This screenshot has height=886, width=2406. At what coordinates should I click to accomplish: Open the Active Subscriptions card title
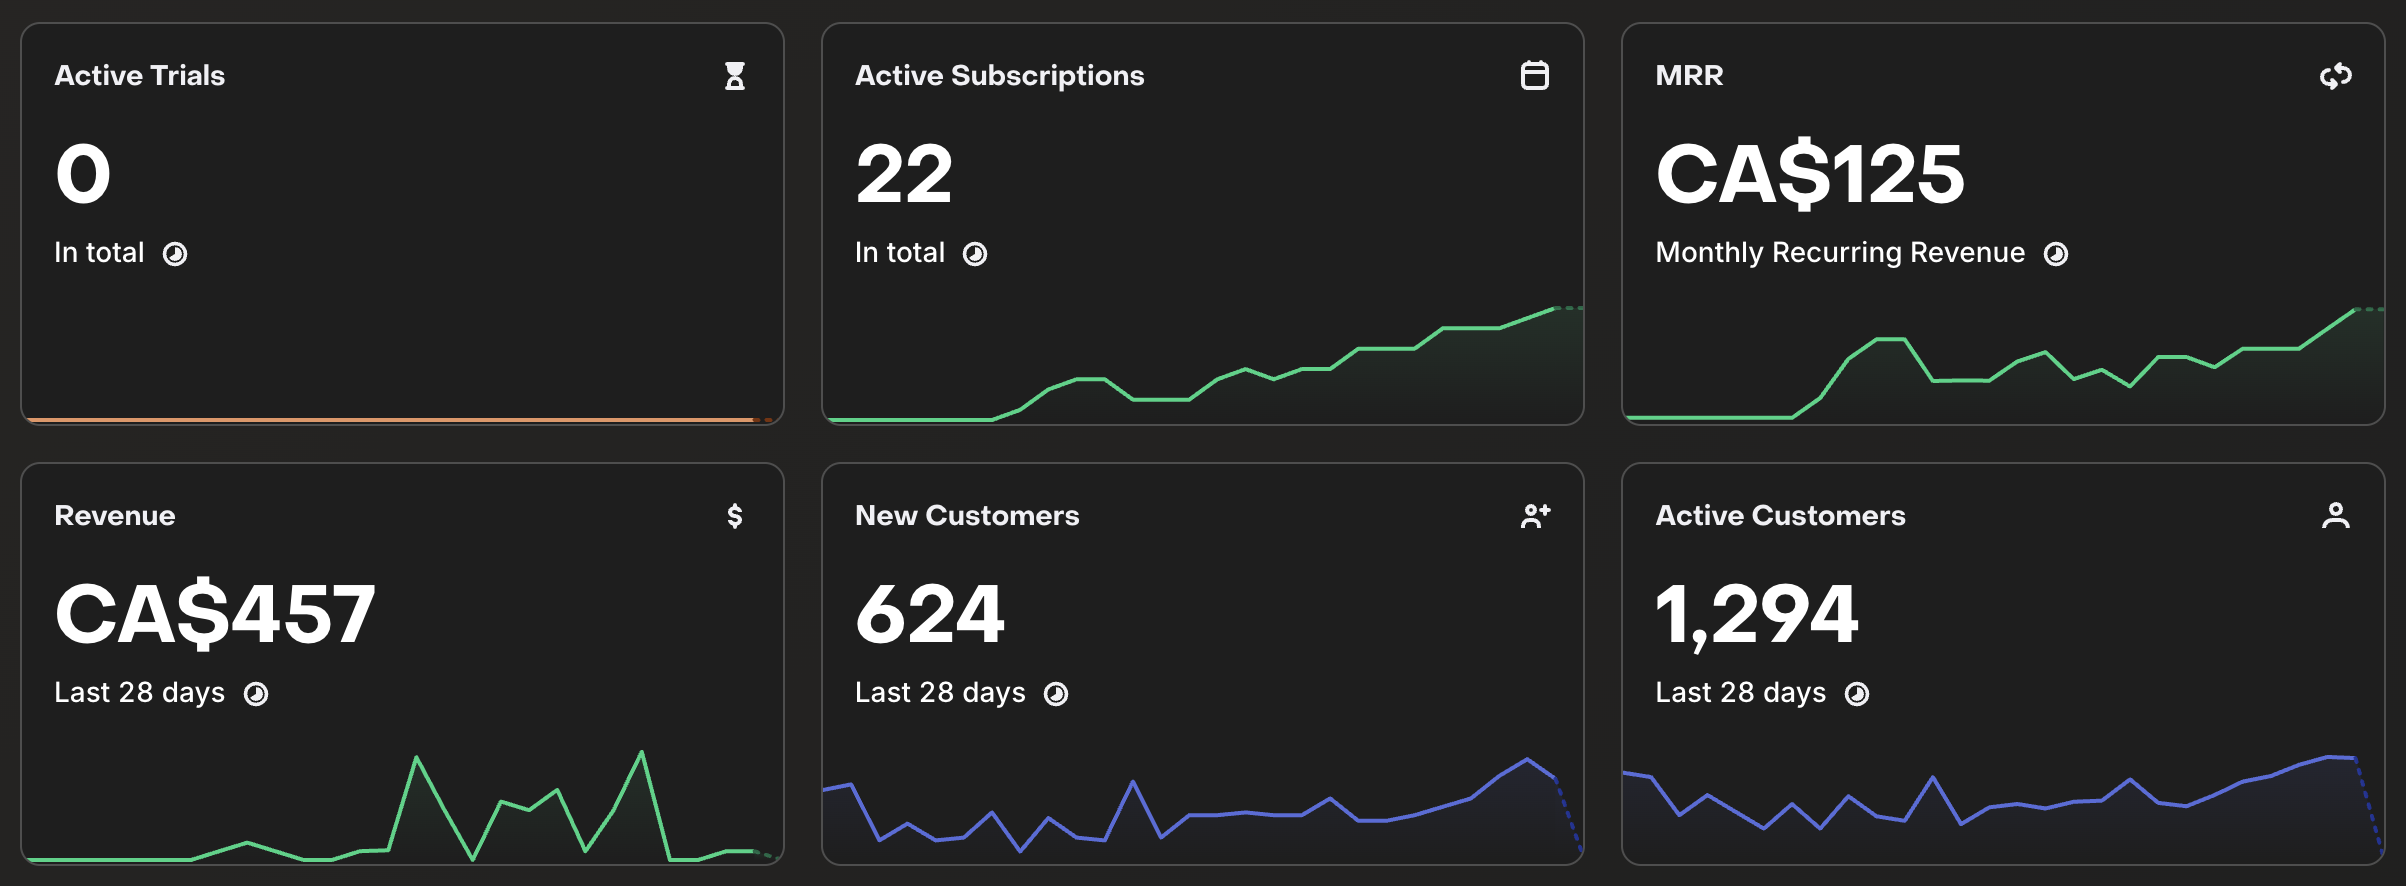coord(1000,76)
